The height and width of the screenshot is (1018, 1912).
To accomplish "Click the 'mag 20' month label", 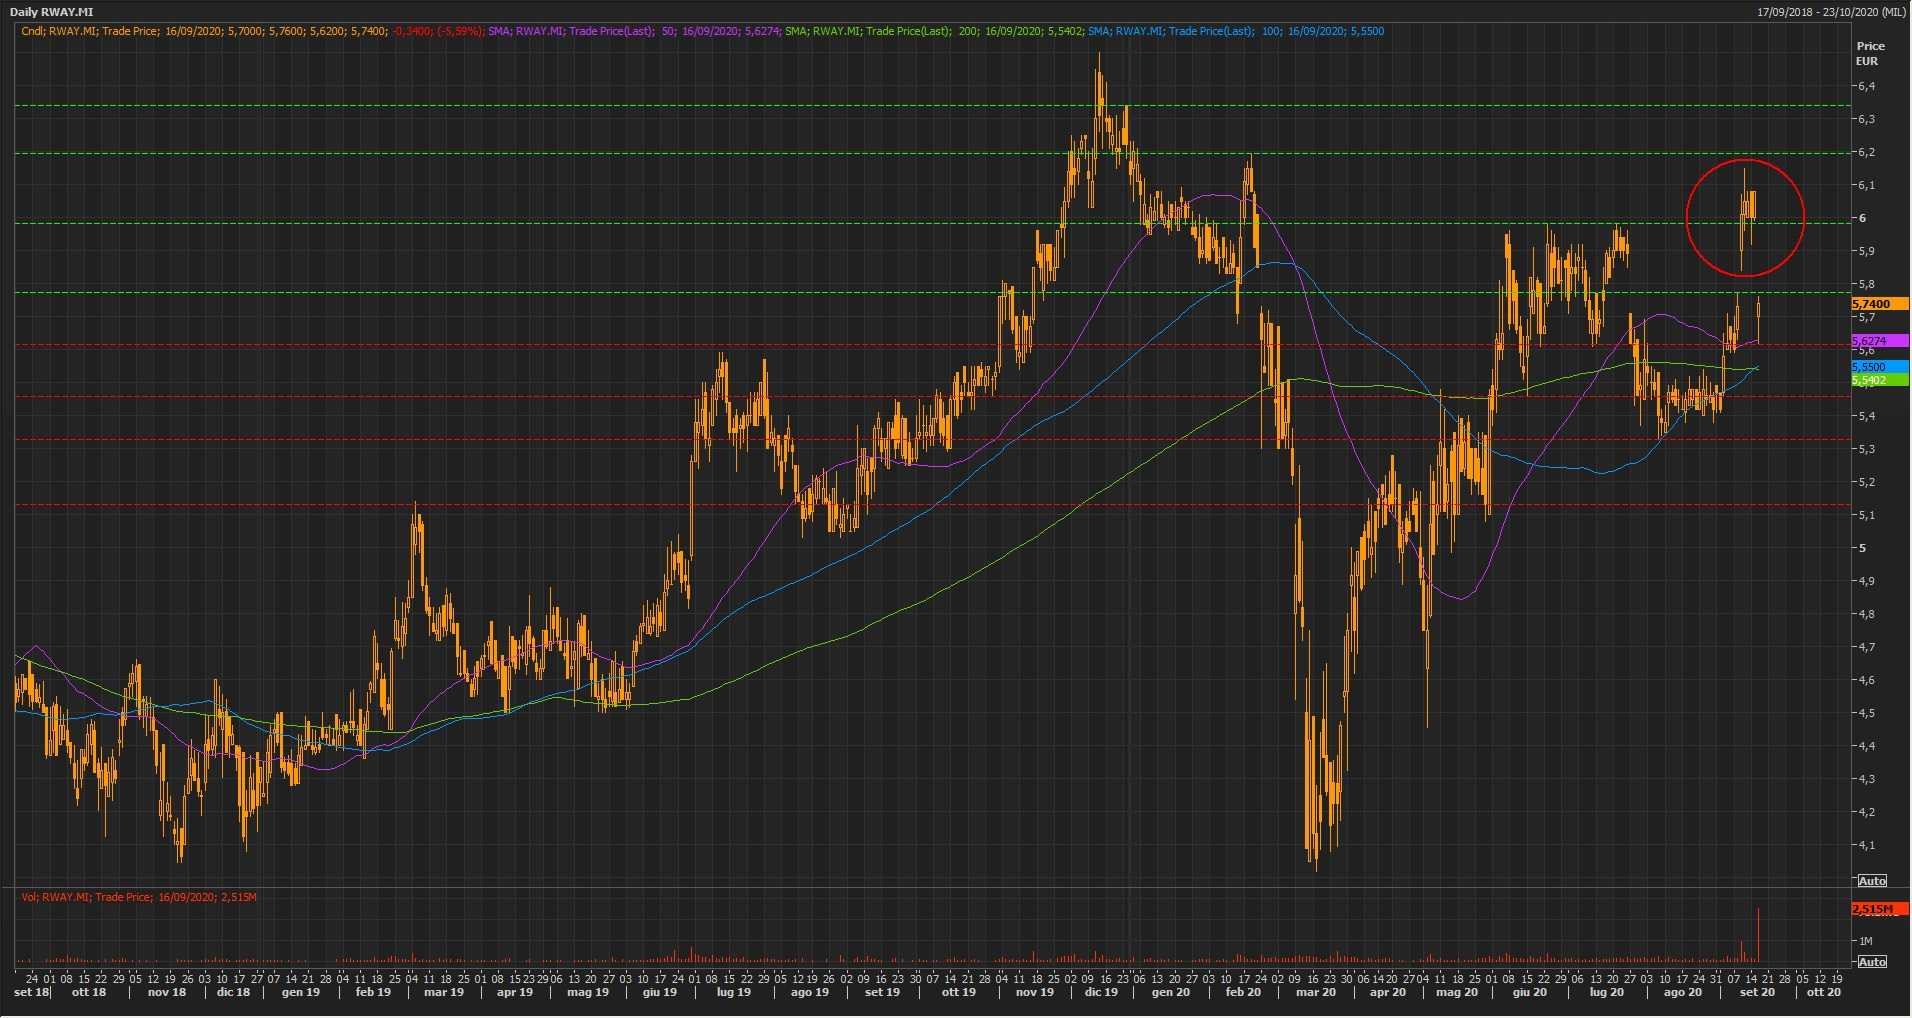I will 1457,992.
